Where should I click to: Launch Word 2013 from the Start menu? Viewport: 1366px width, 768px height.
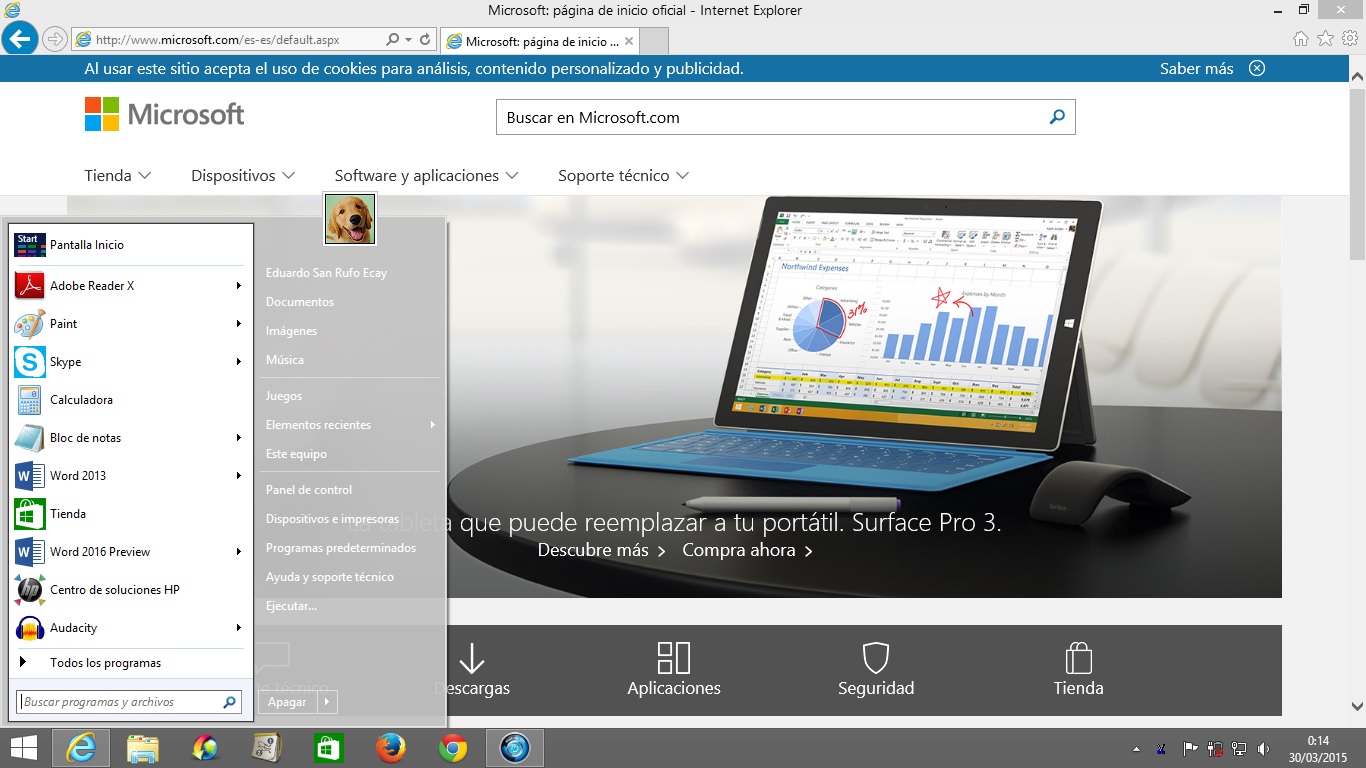(x=130, y=476)
